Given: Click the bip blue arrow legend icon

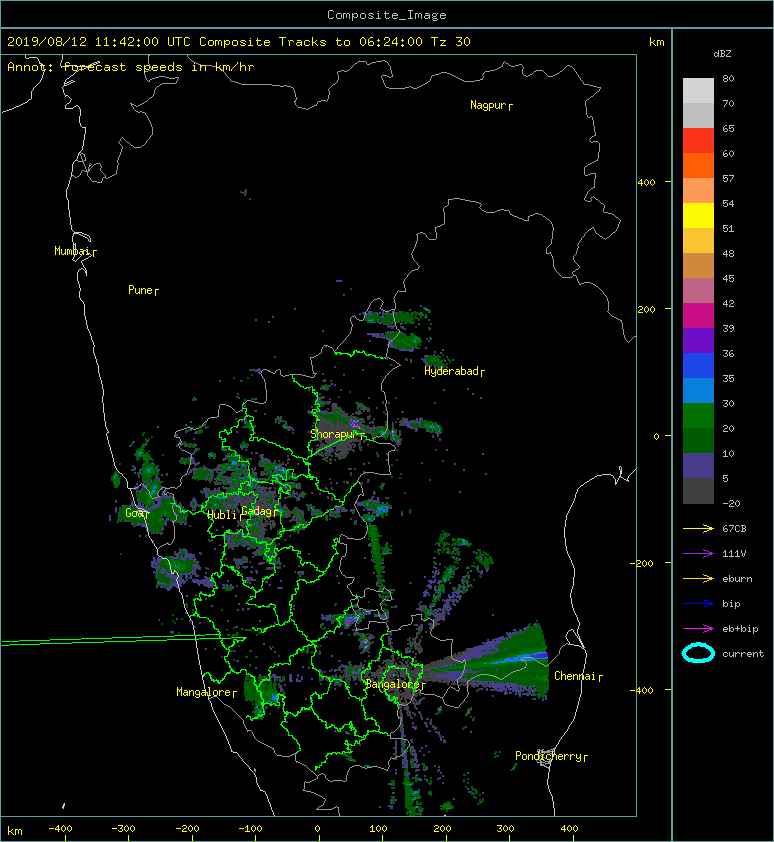Looking at the screenshot, I should [698, 604].
